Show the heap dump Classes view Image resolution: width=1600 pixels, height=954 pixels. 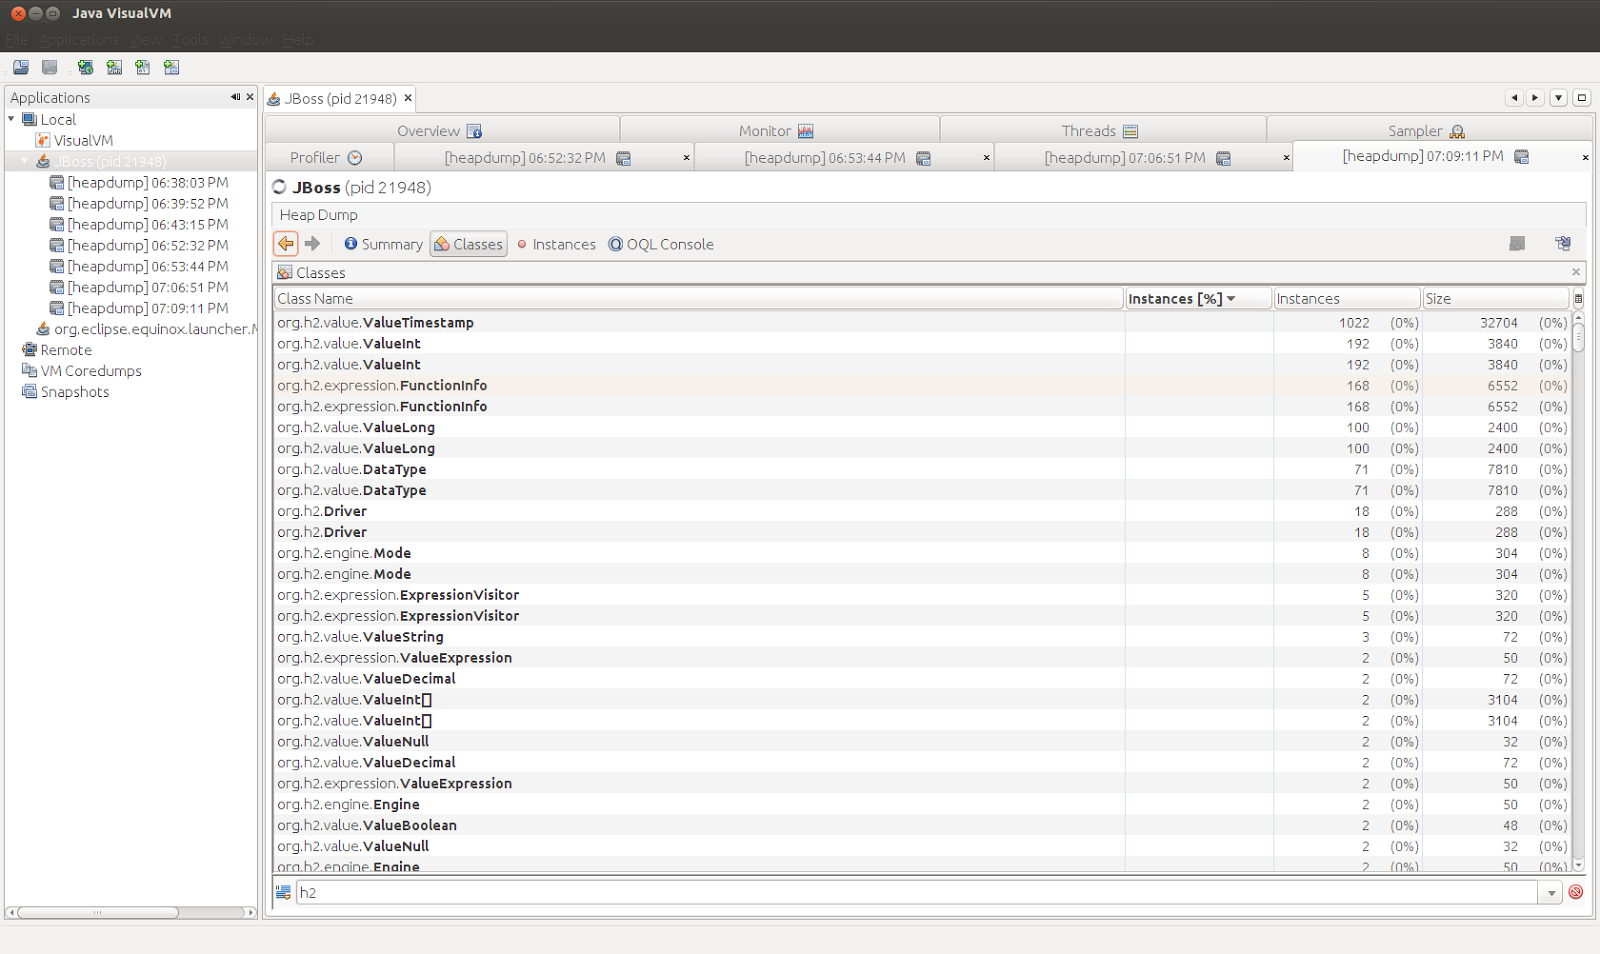tap(468, 244)
